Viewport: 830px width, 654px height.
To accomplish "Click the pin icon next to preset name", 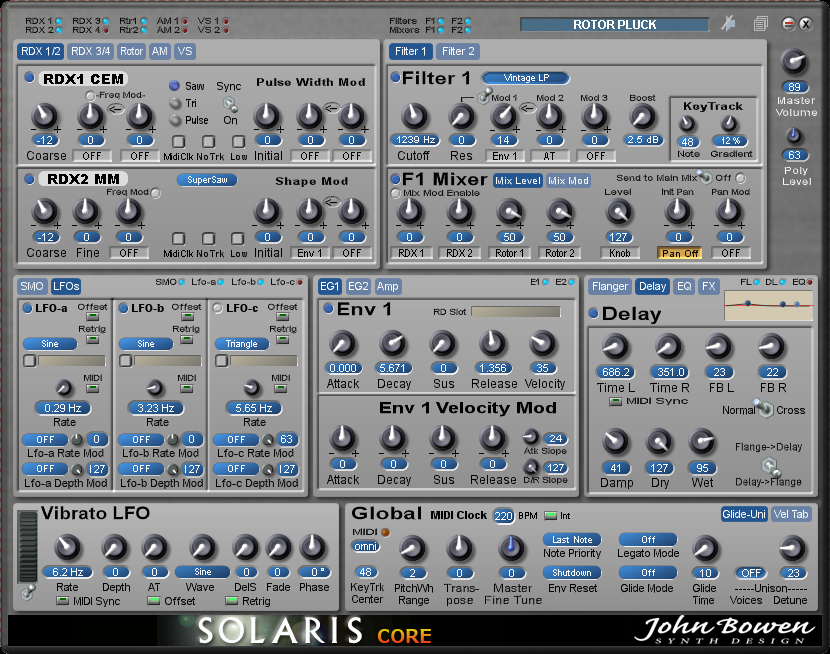I will coord(729,24).
